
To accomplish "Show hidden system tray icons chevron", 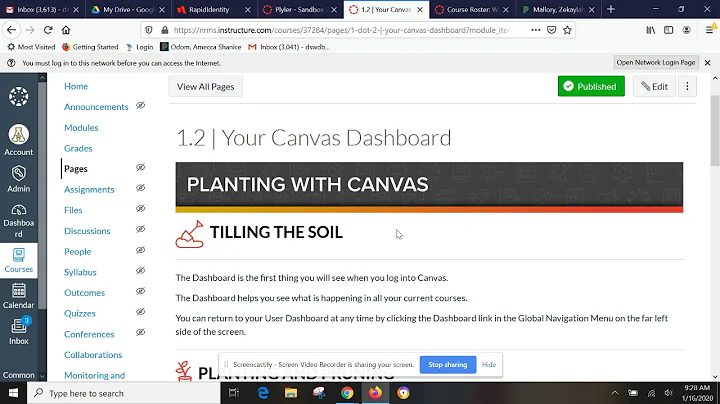I will pyautogui.click(x=615, y=393).
